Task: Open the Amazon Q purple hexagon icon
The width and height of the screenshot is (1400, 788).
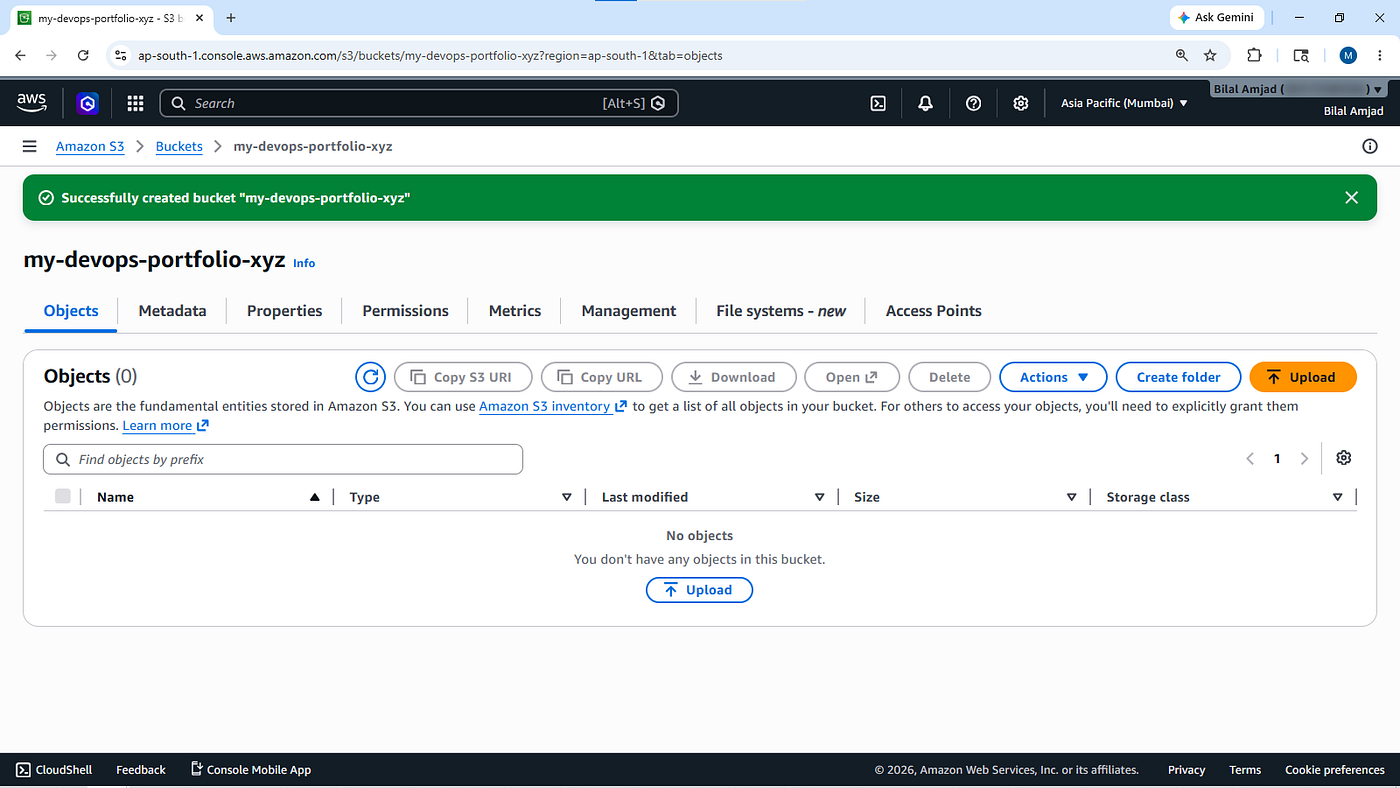Action: click(x=88, y=103)
